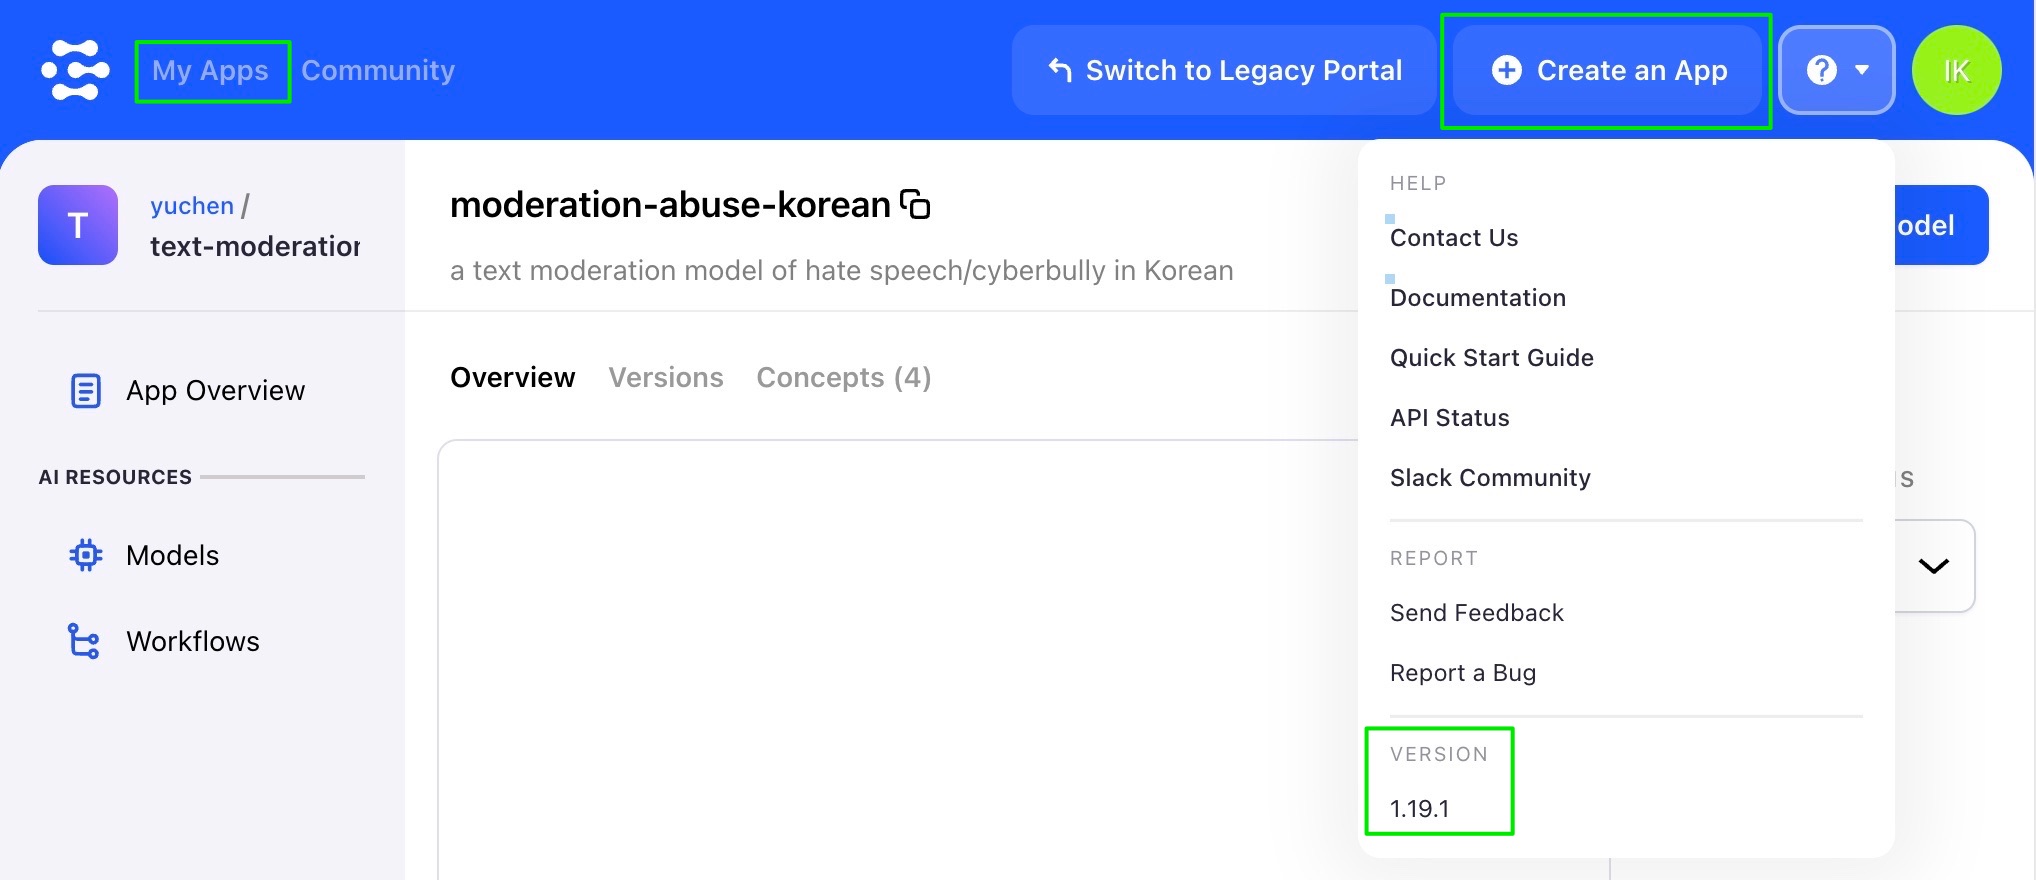Open the Concepts (4) tab

[x=843, y=377]
